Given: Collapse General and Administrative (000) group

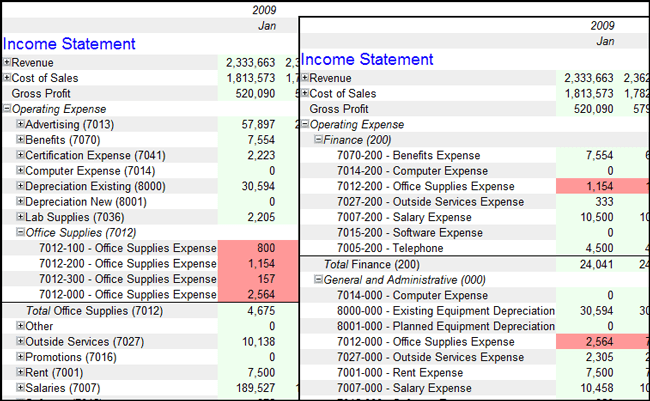Looking at the screenshot, I should pos(318,279).
